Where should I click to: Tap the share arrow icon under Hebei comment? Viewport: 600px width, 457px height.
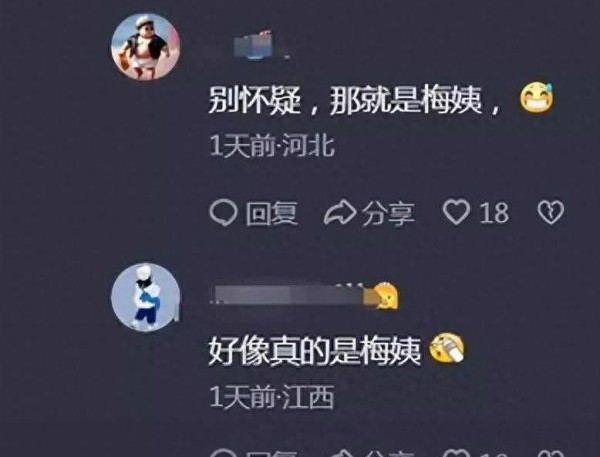340,212
